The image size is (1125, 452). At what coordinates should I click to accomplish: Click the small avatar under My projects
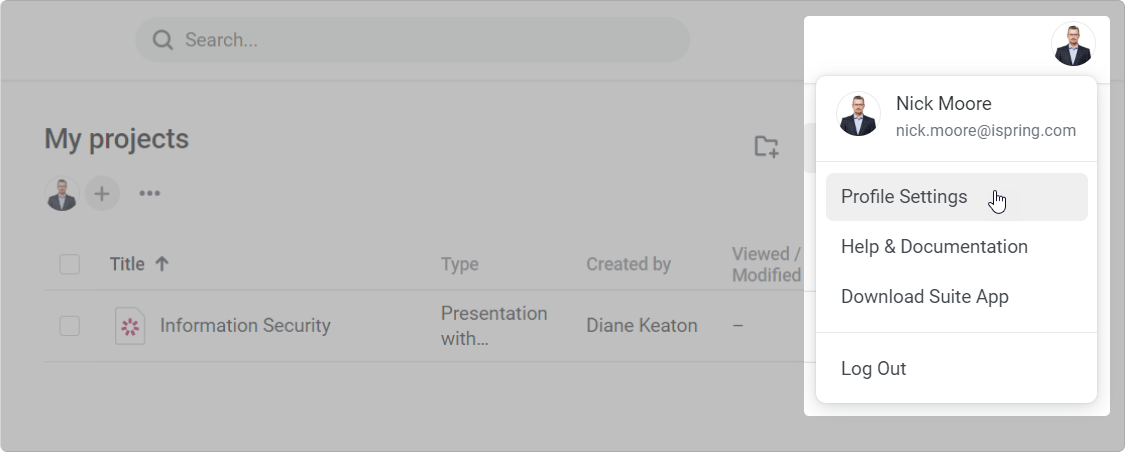(62, 194)
